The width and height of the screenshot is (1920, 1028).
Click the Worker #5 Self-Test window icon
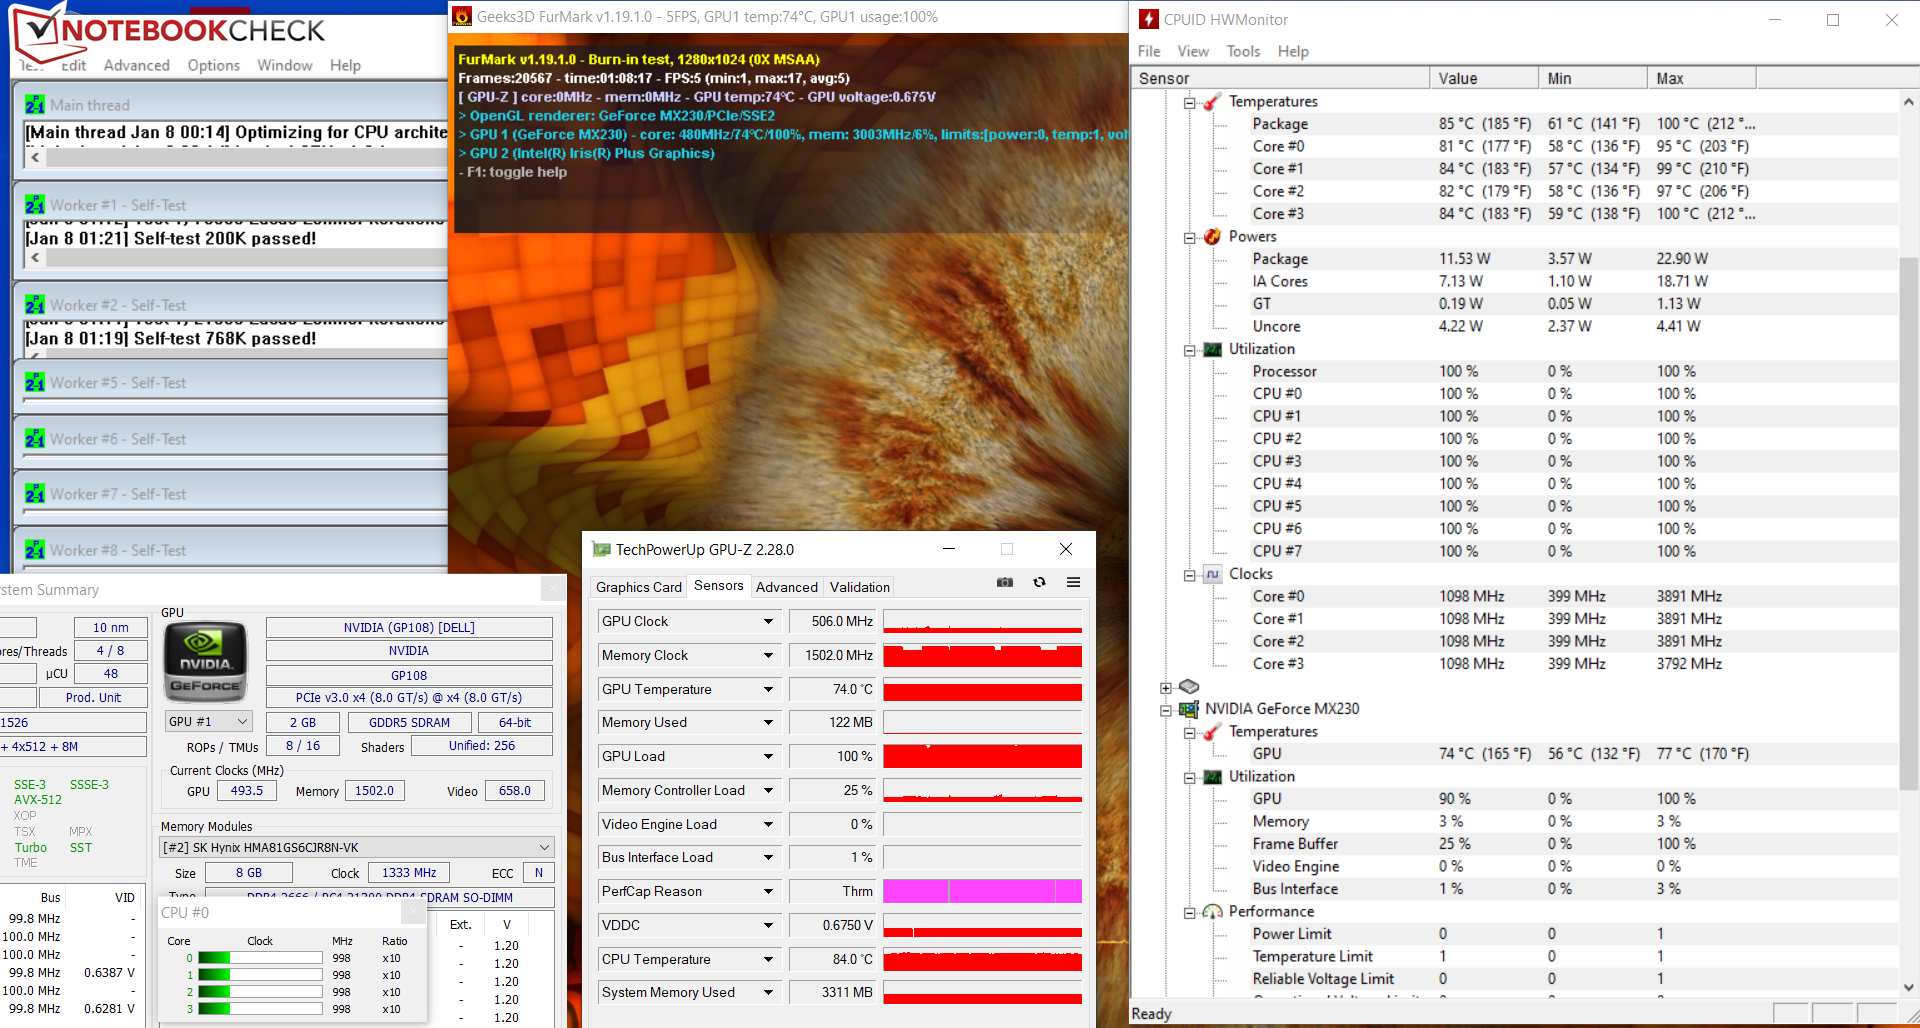(x=35, y=383)
